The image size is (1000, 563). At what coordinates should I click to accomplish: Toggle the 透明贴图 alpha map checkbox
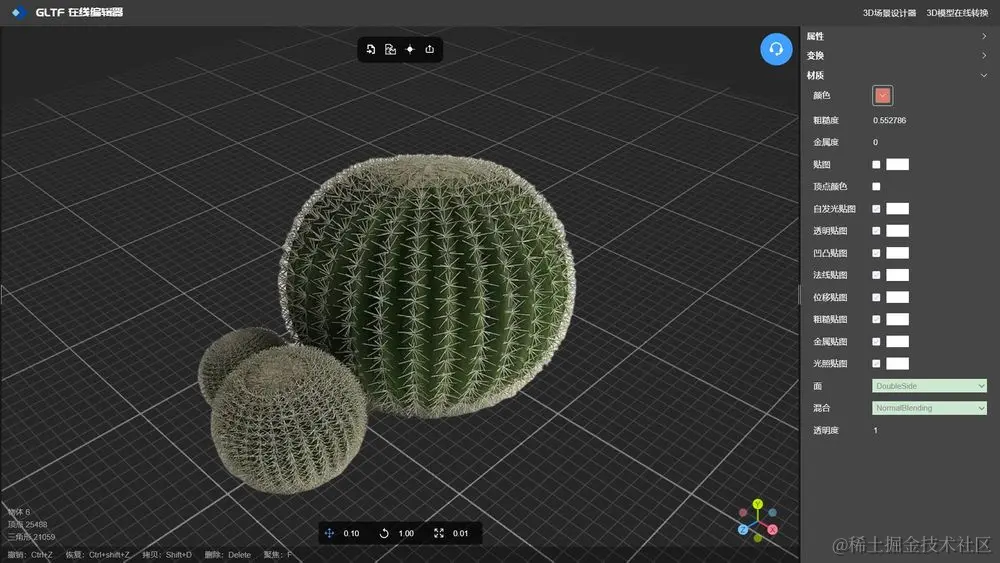876,231
